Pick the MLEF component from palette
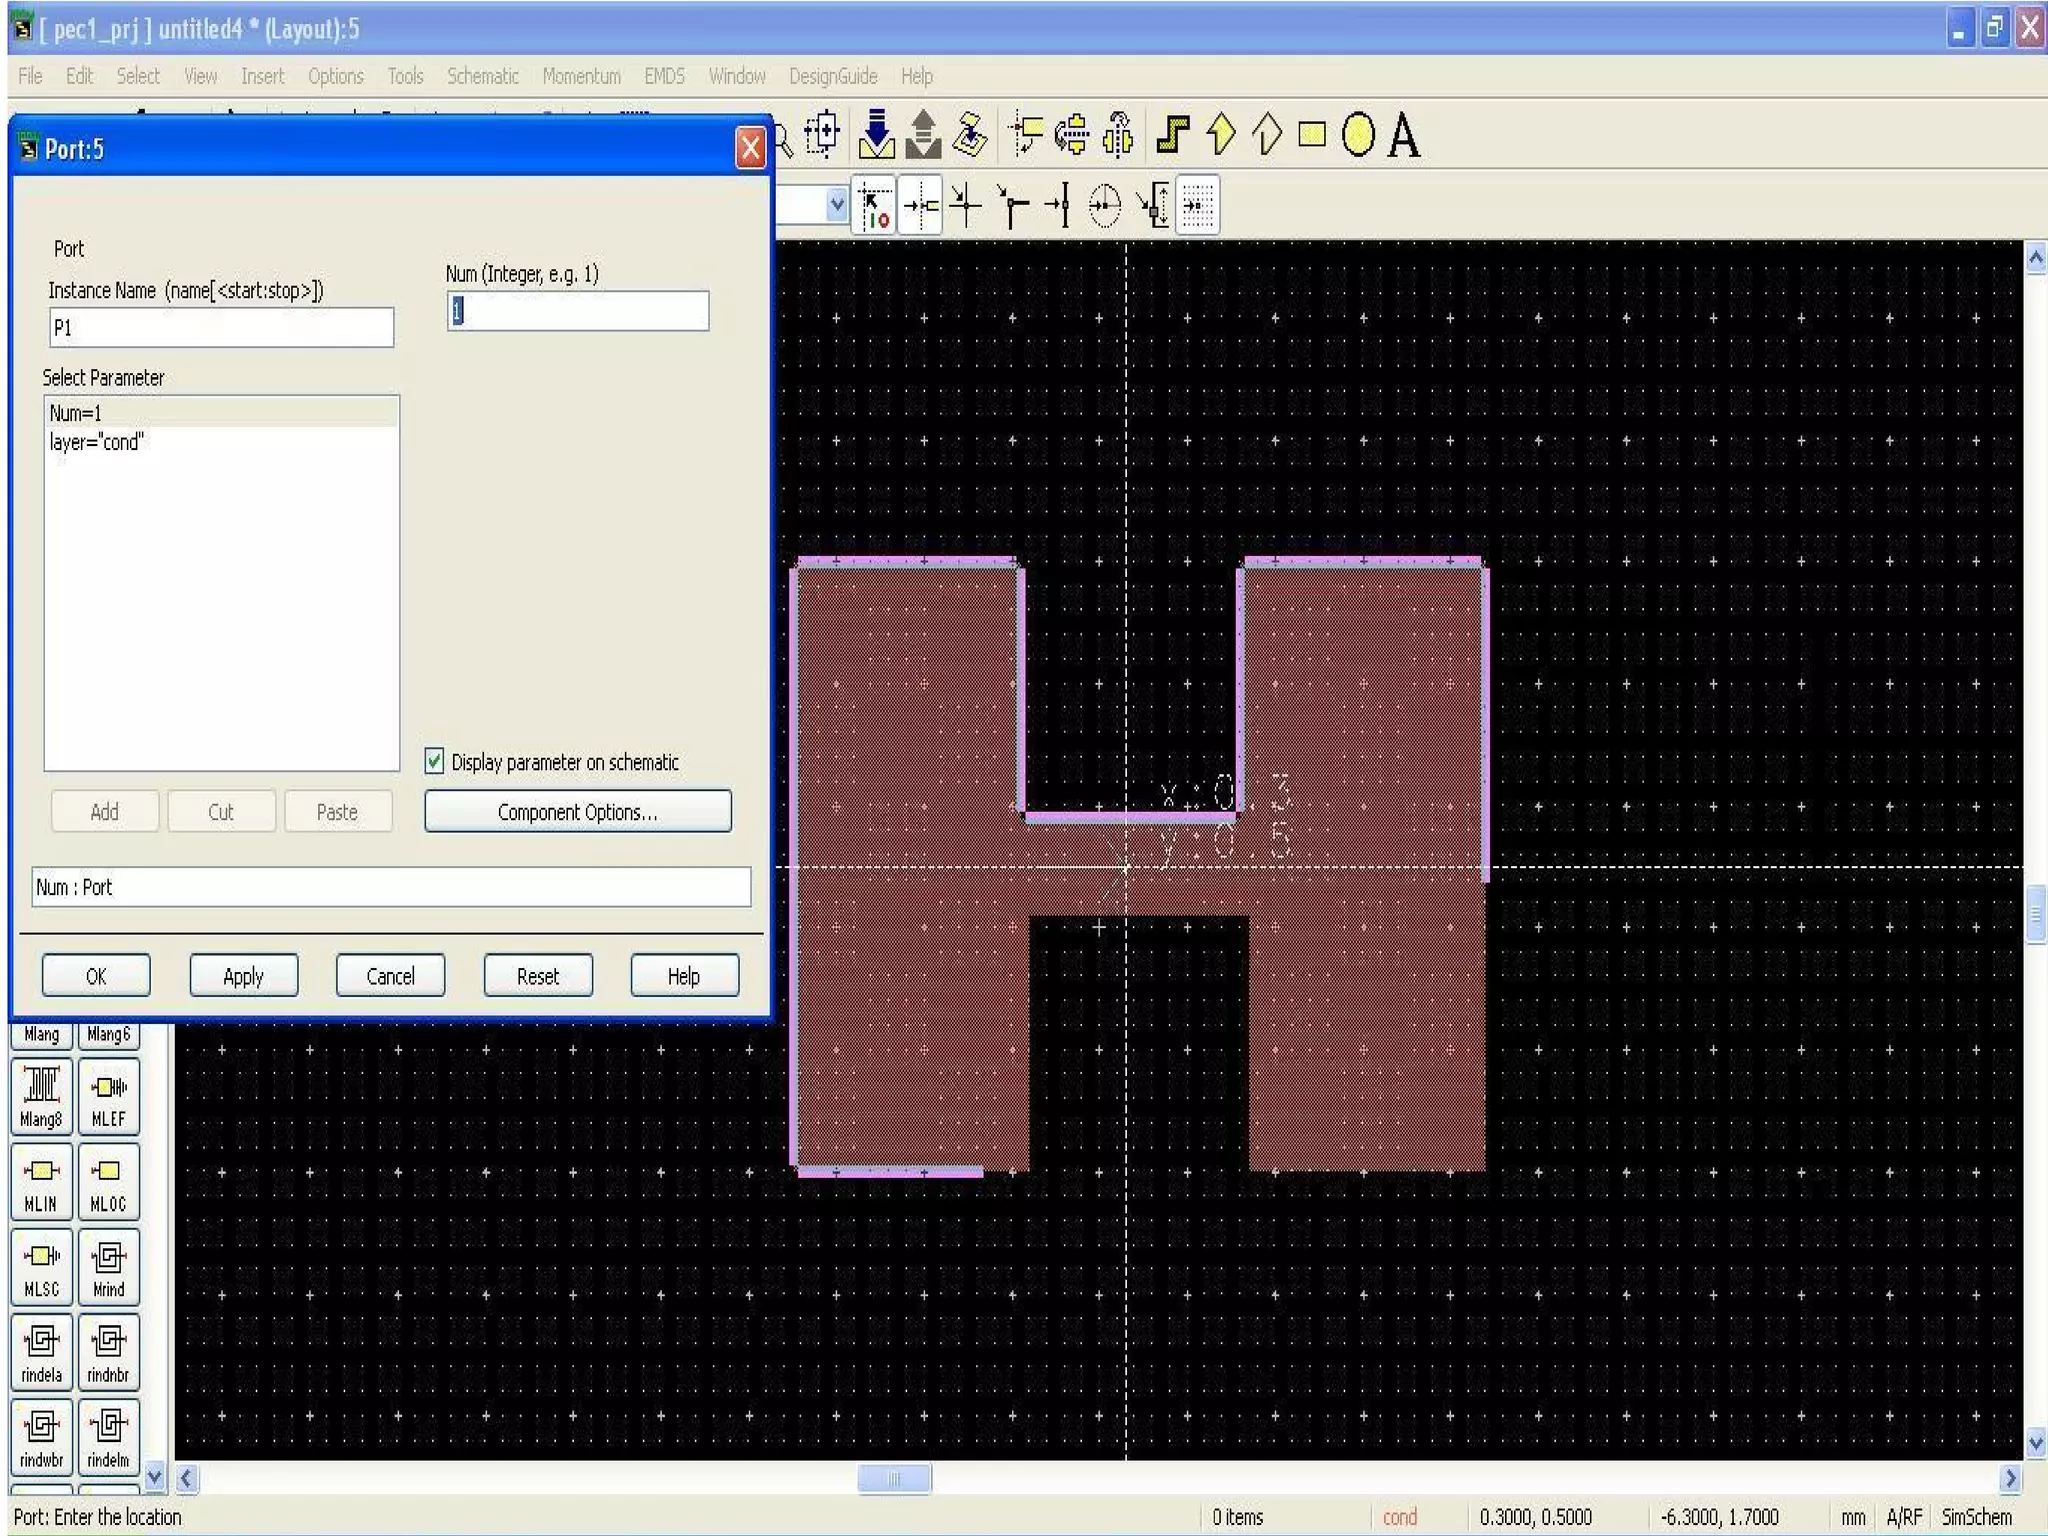 click(x=108, y=1096)
